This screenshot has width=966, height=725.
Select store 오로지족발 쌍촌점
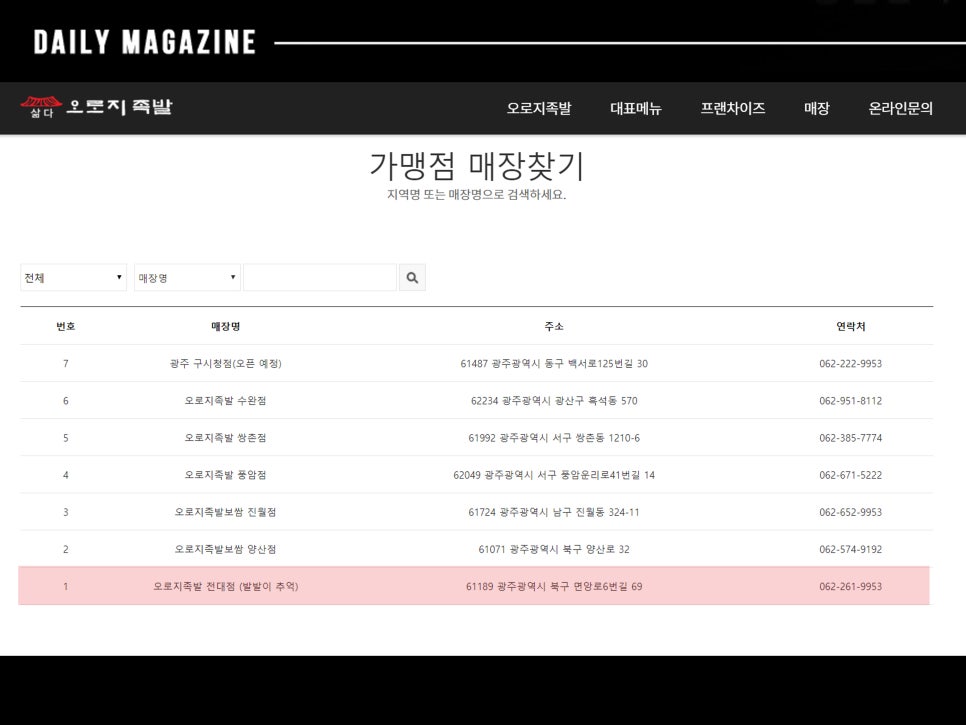point(225,438)
